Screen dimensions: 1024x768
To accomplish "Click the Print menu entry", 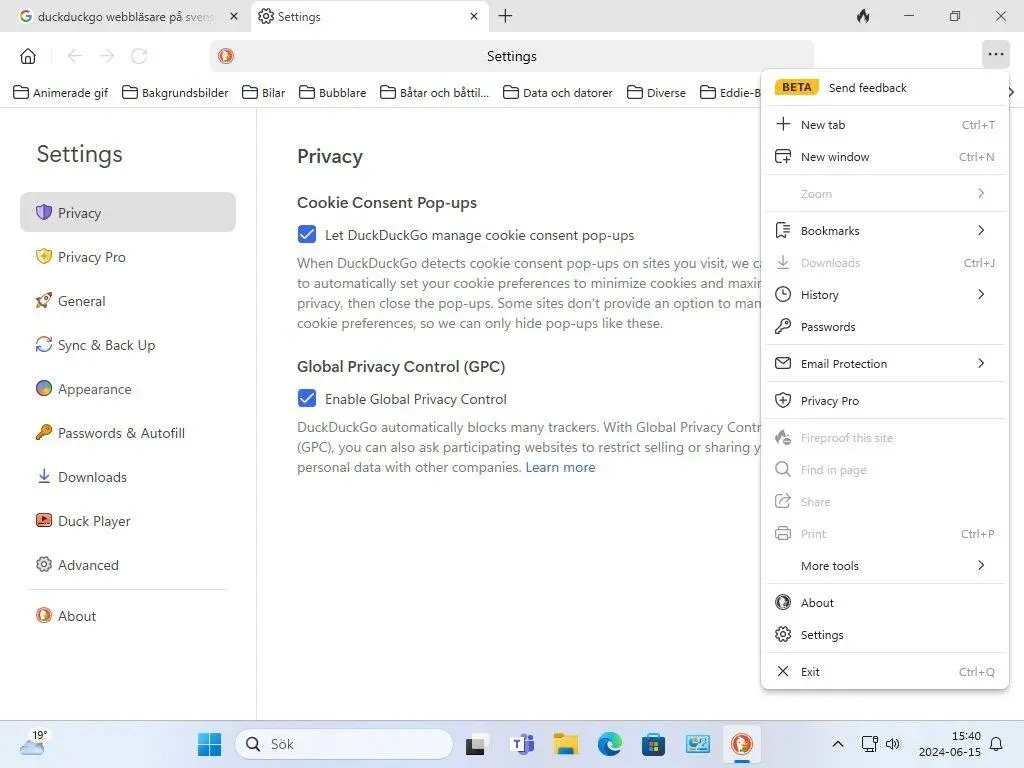I will tap(885, 534).
